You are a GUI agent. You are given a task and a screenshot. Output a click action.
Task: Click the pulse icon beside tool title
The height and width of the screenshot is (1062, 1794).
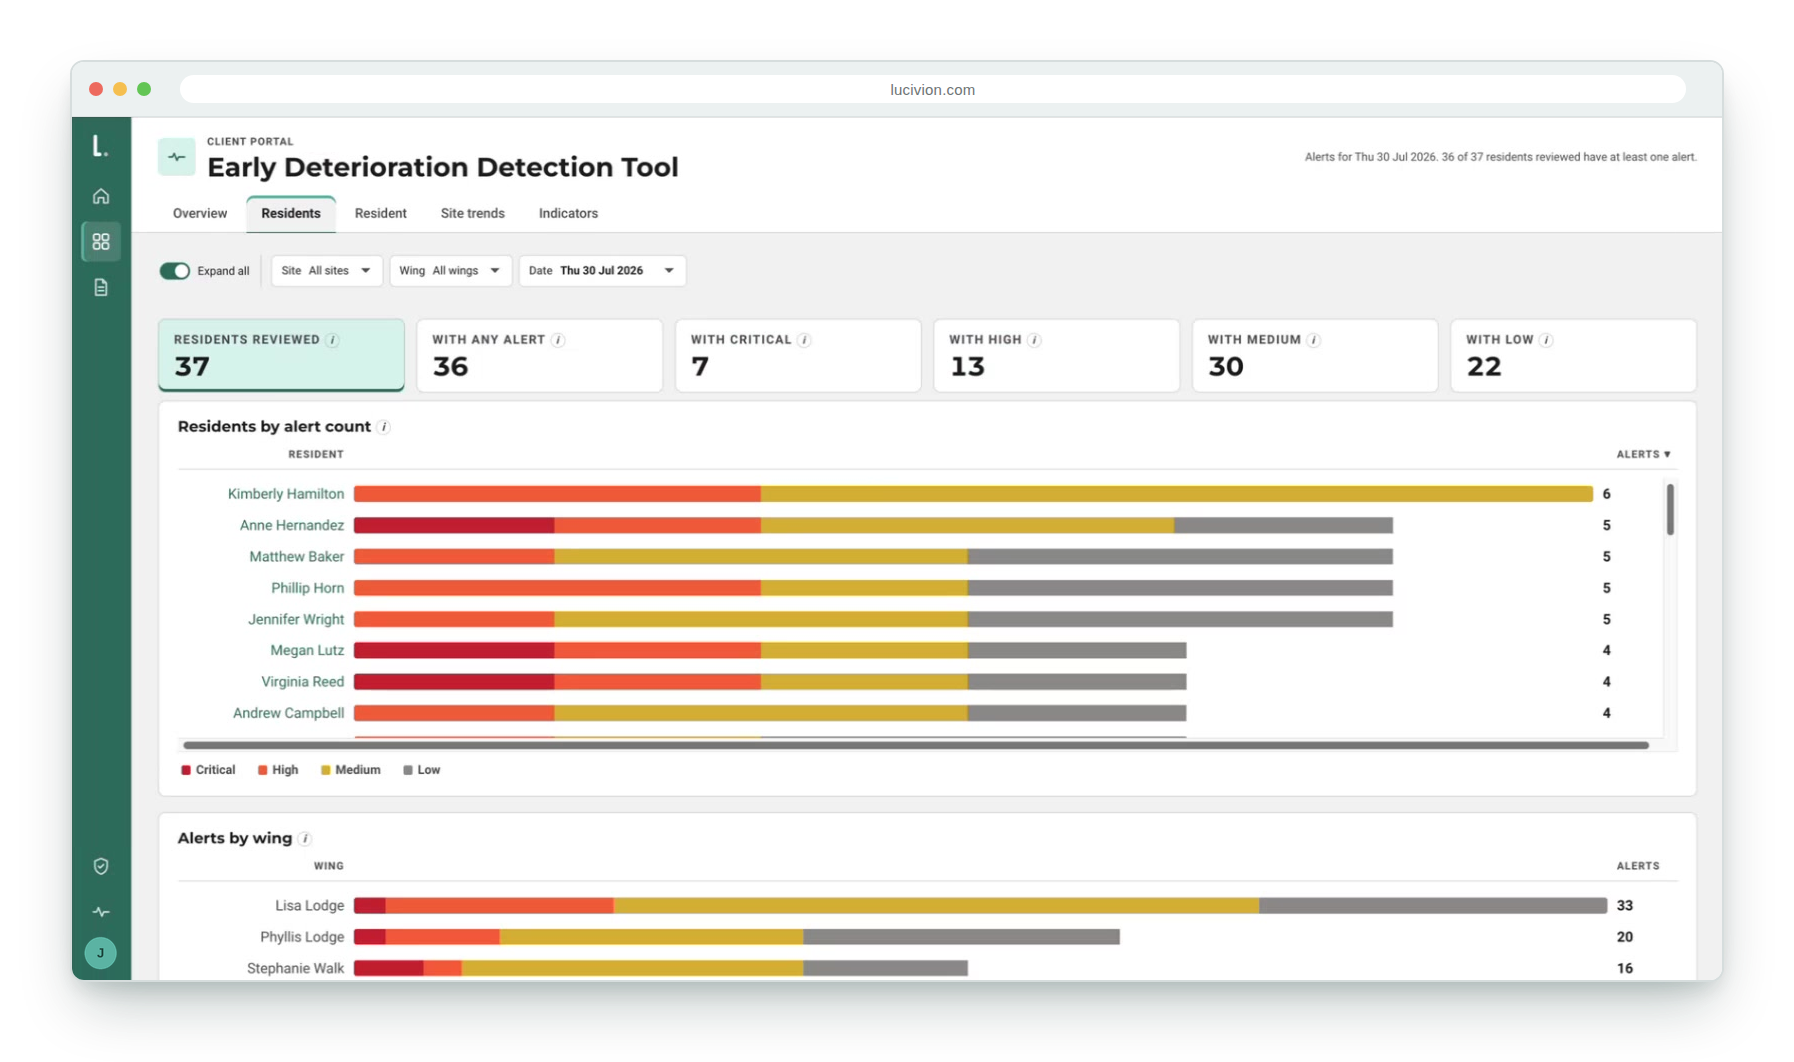tap(177, 157)
